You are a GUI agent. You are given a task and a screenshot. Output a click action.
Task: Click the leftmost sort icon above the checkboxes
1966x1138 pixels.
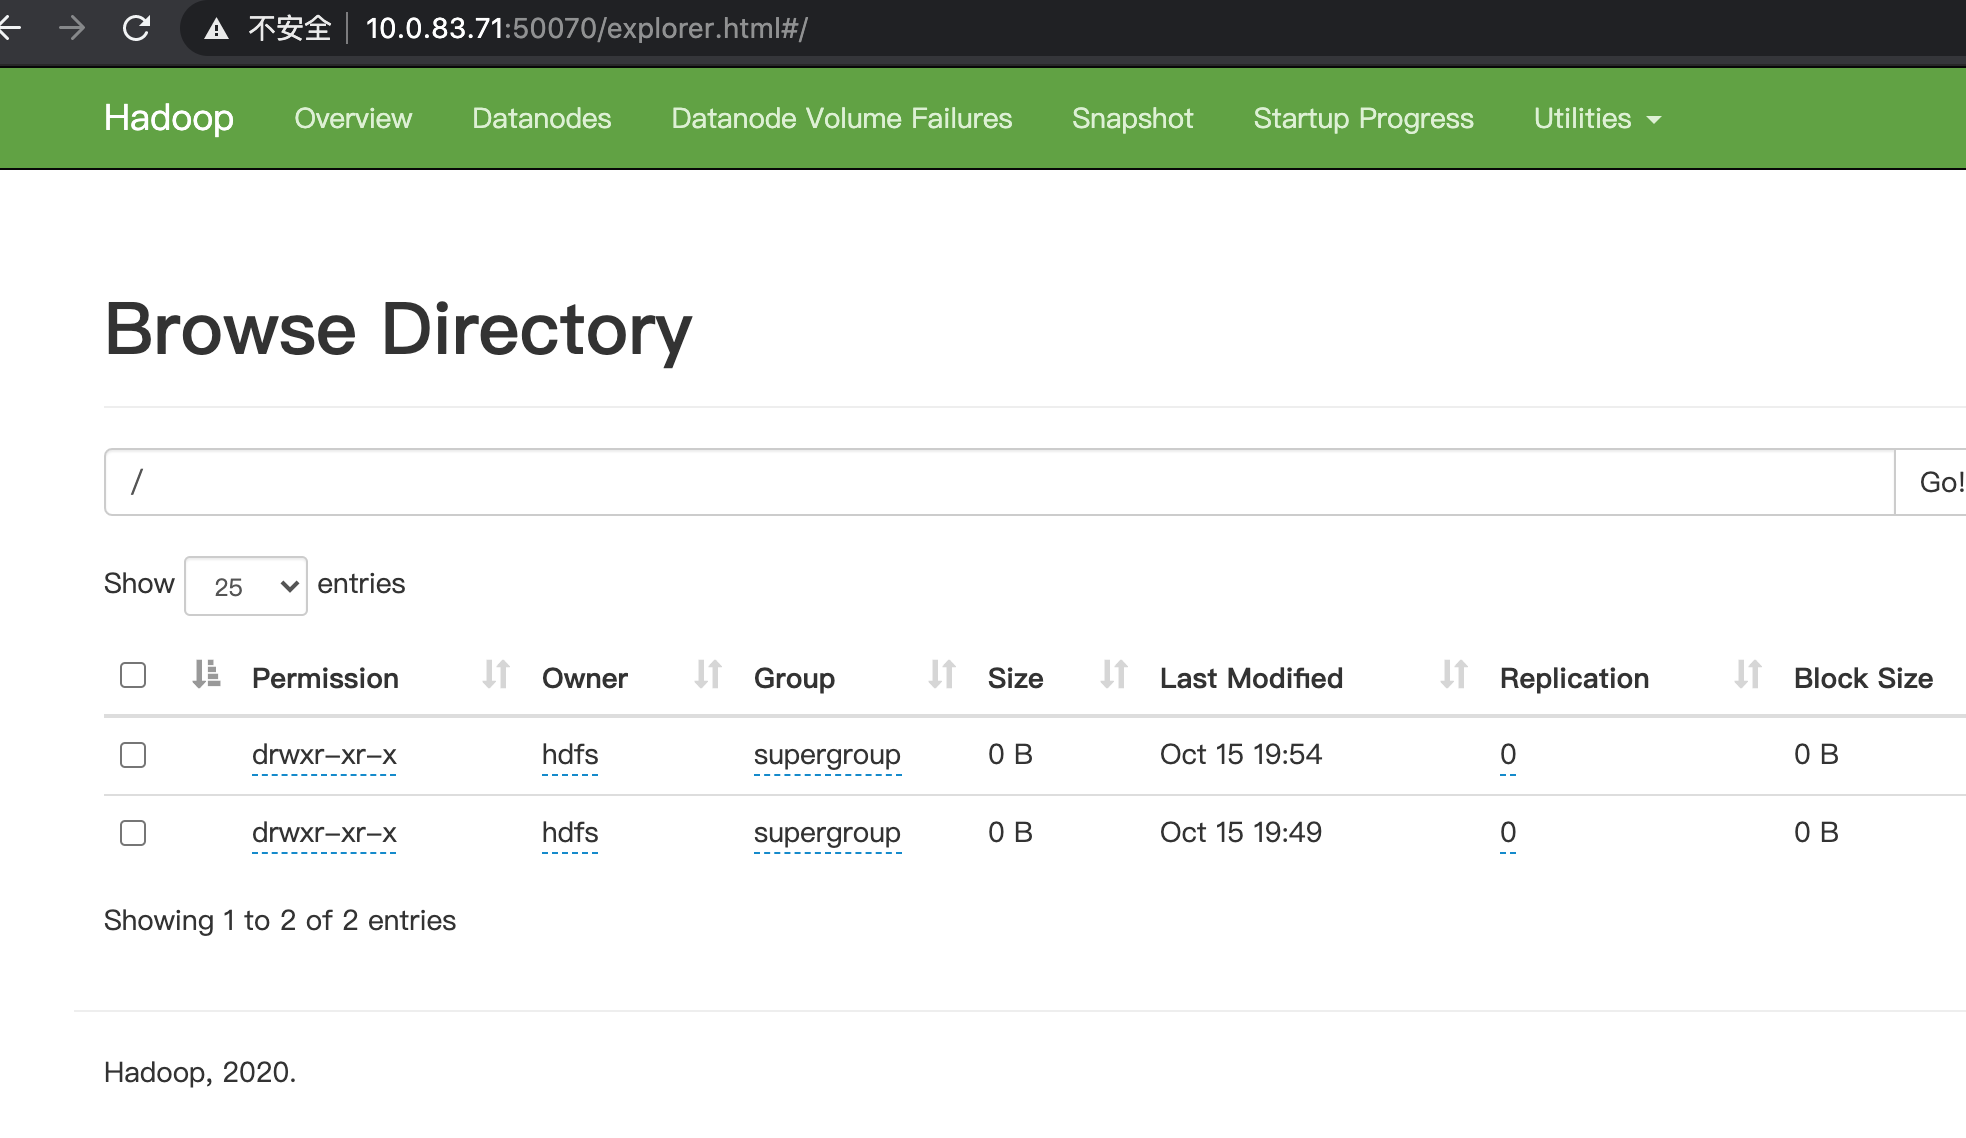coord(207,676)
